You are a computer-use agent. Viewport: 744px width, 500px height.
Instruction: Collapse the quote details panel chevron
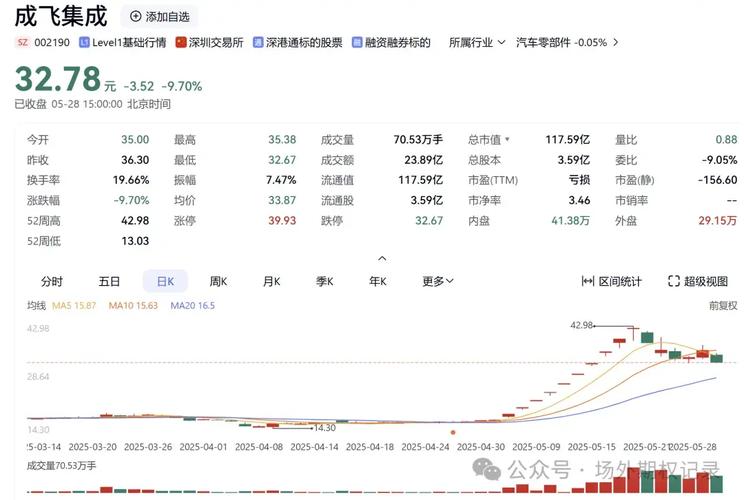tap(382, 259)
